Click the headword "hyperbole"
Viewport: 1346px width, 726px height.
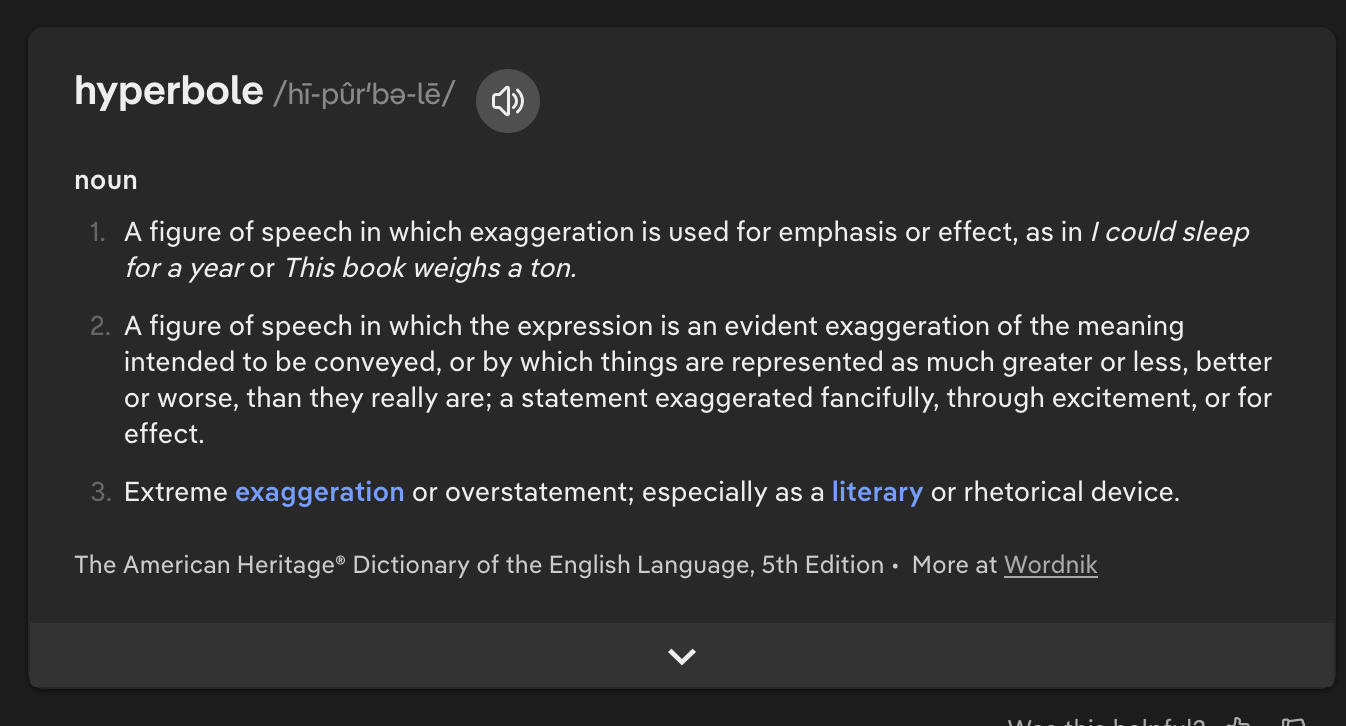pyautogui.click(x=169, y=92)
